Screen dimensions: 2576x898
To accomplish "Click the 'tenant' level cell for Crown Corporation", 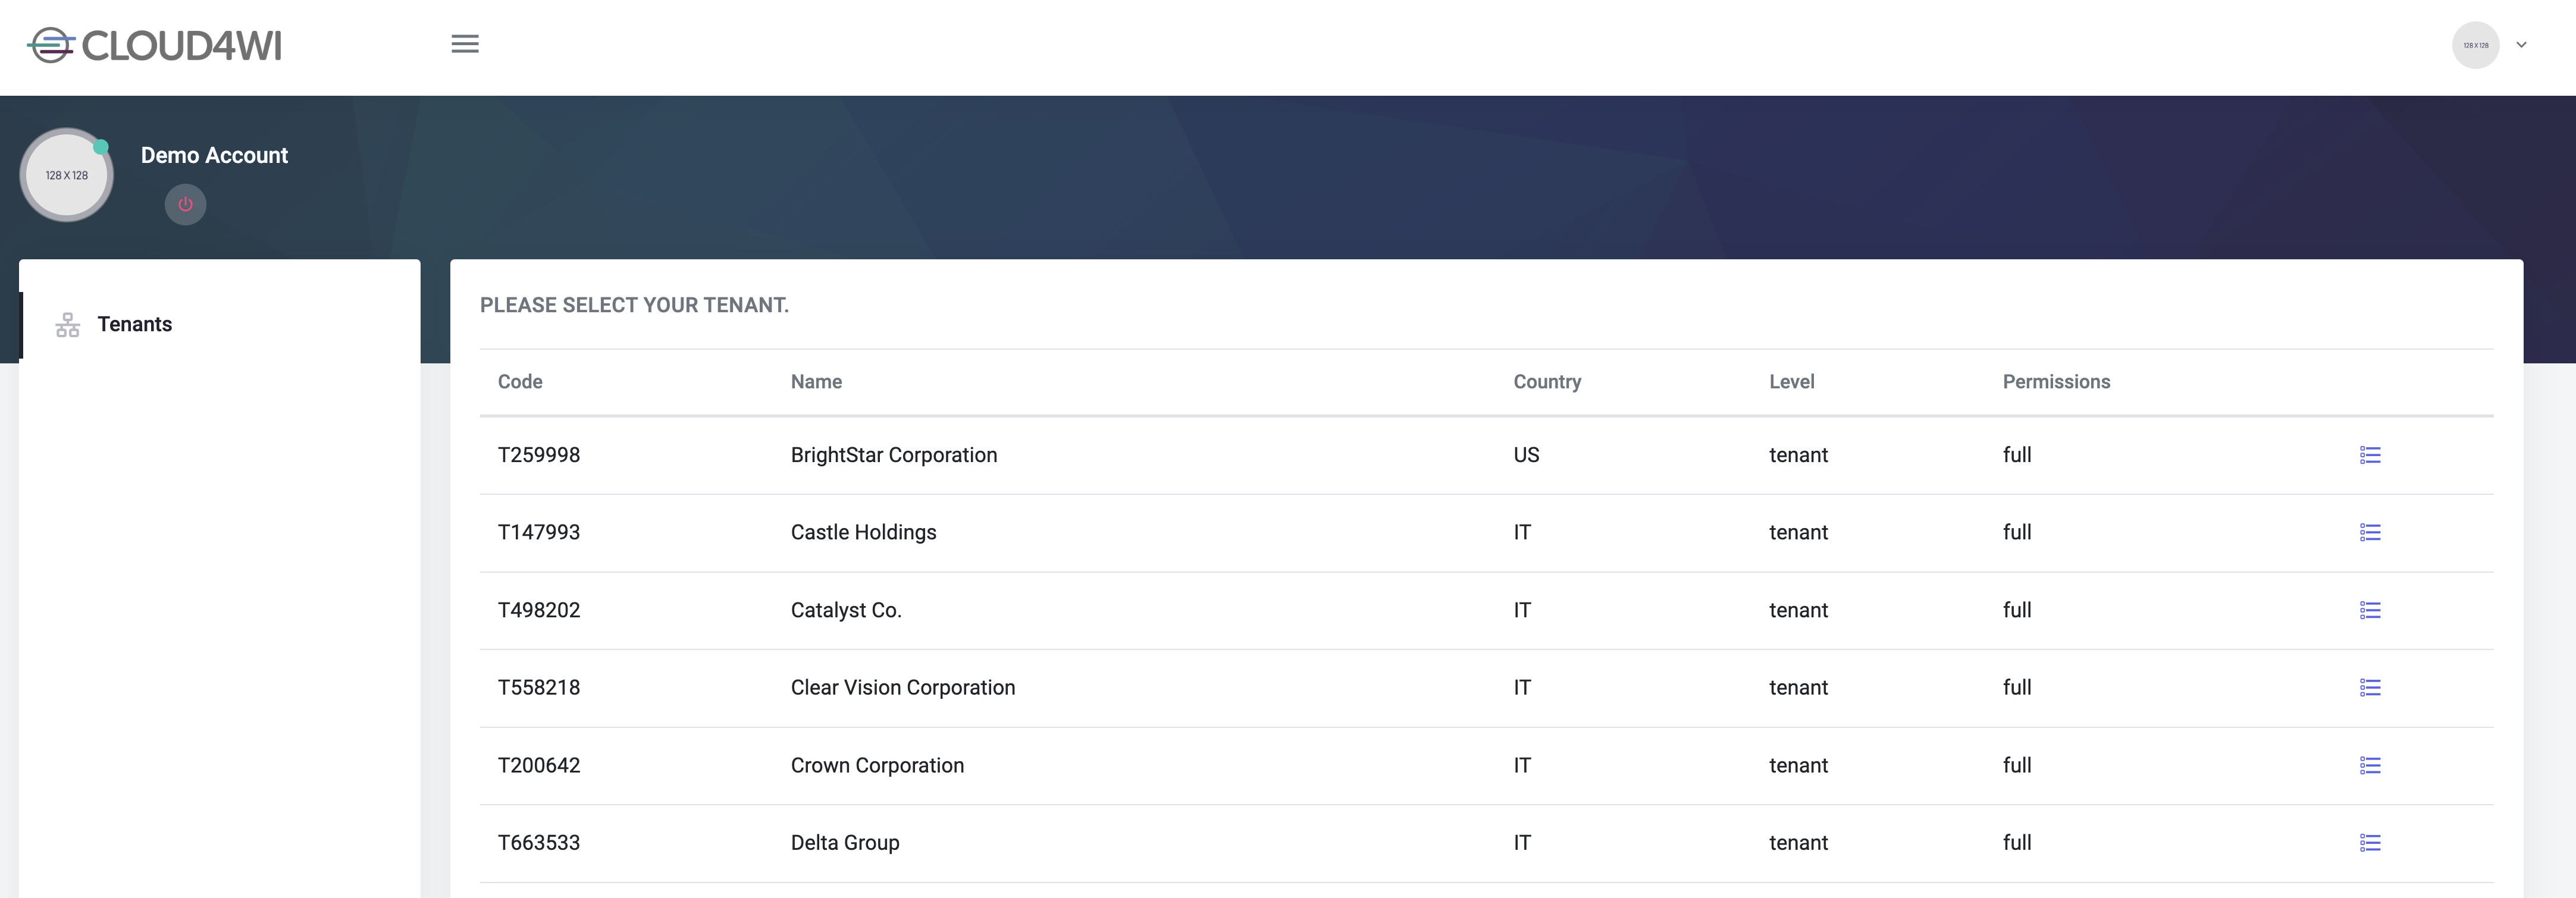I will click(x=1798, y=766).
